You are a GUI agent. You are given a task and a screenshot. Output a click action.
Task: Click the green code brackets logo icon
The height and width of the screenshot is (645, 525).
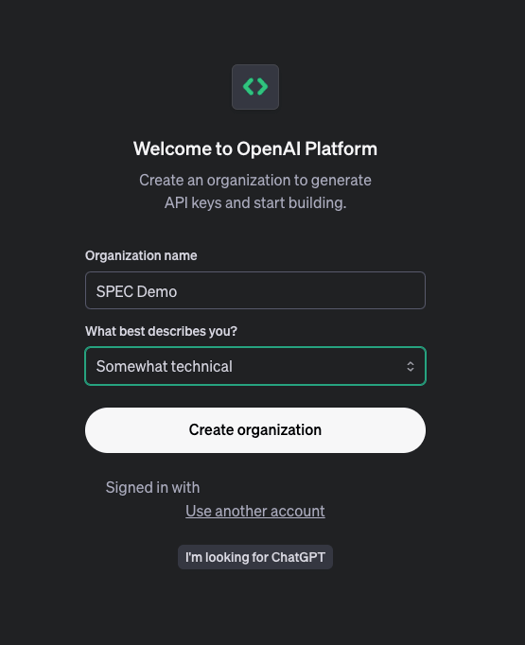(255, 87)
